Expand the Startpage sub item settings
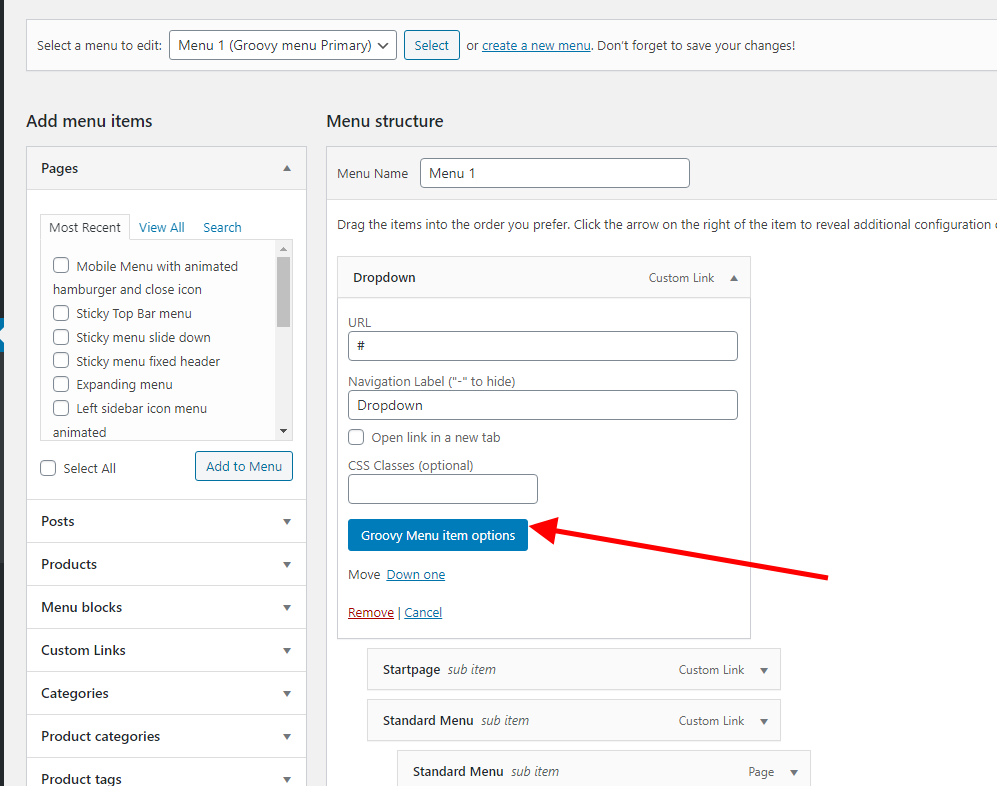This screenshot has width=997, height=786. [x=764, y=669]
